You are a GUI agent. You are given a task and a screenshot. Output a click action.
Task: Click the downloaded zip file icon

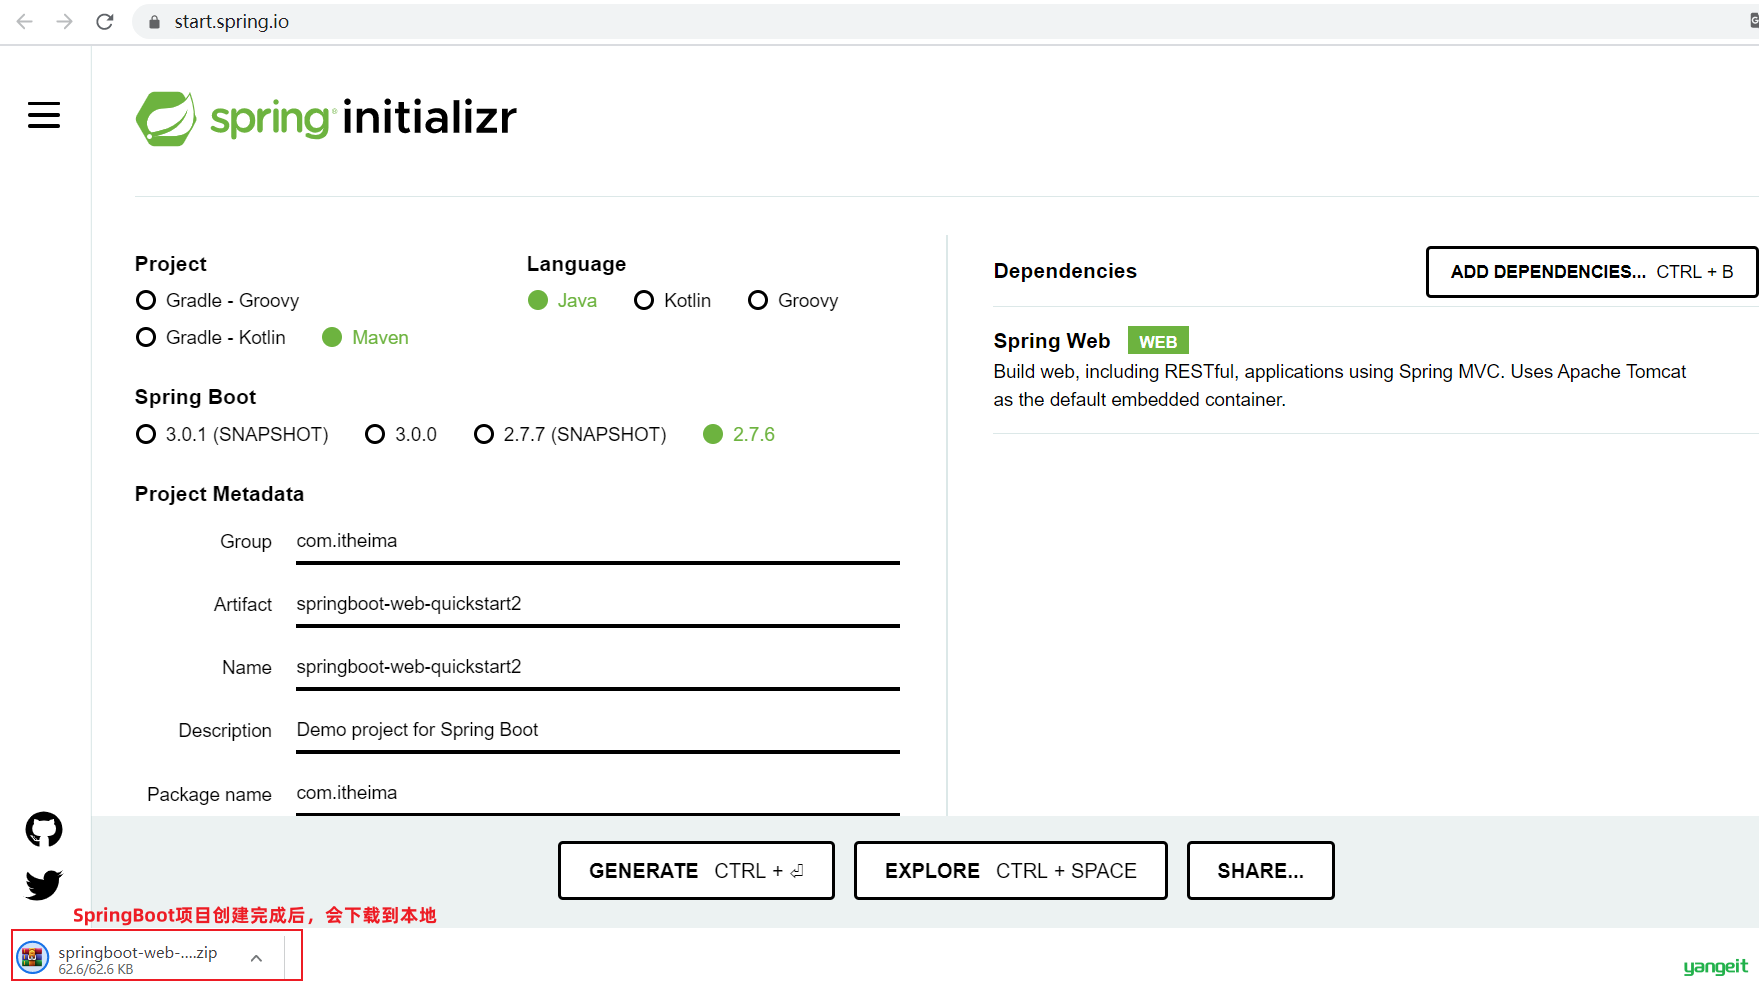click(32, 958)
